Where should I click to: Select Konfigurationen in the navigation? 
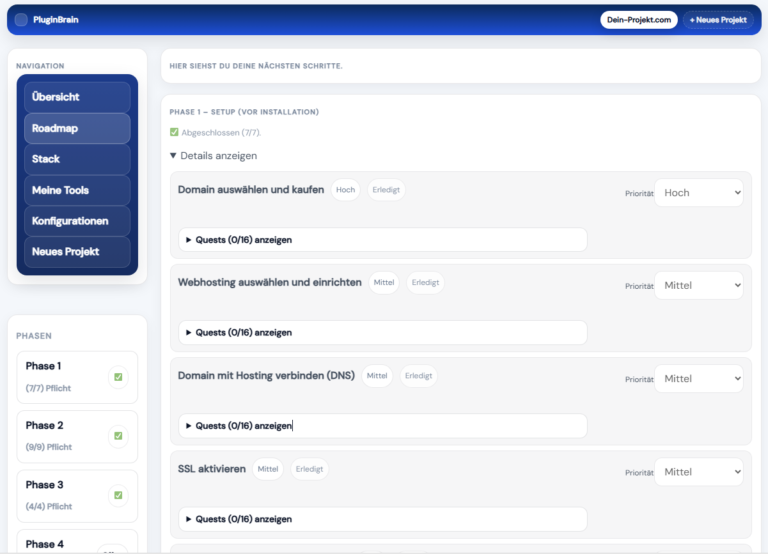point(77,221)
